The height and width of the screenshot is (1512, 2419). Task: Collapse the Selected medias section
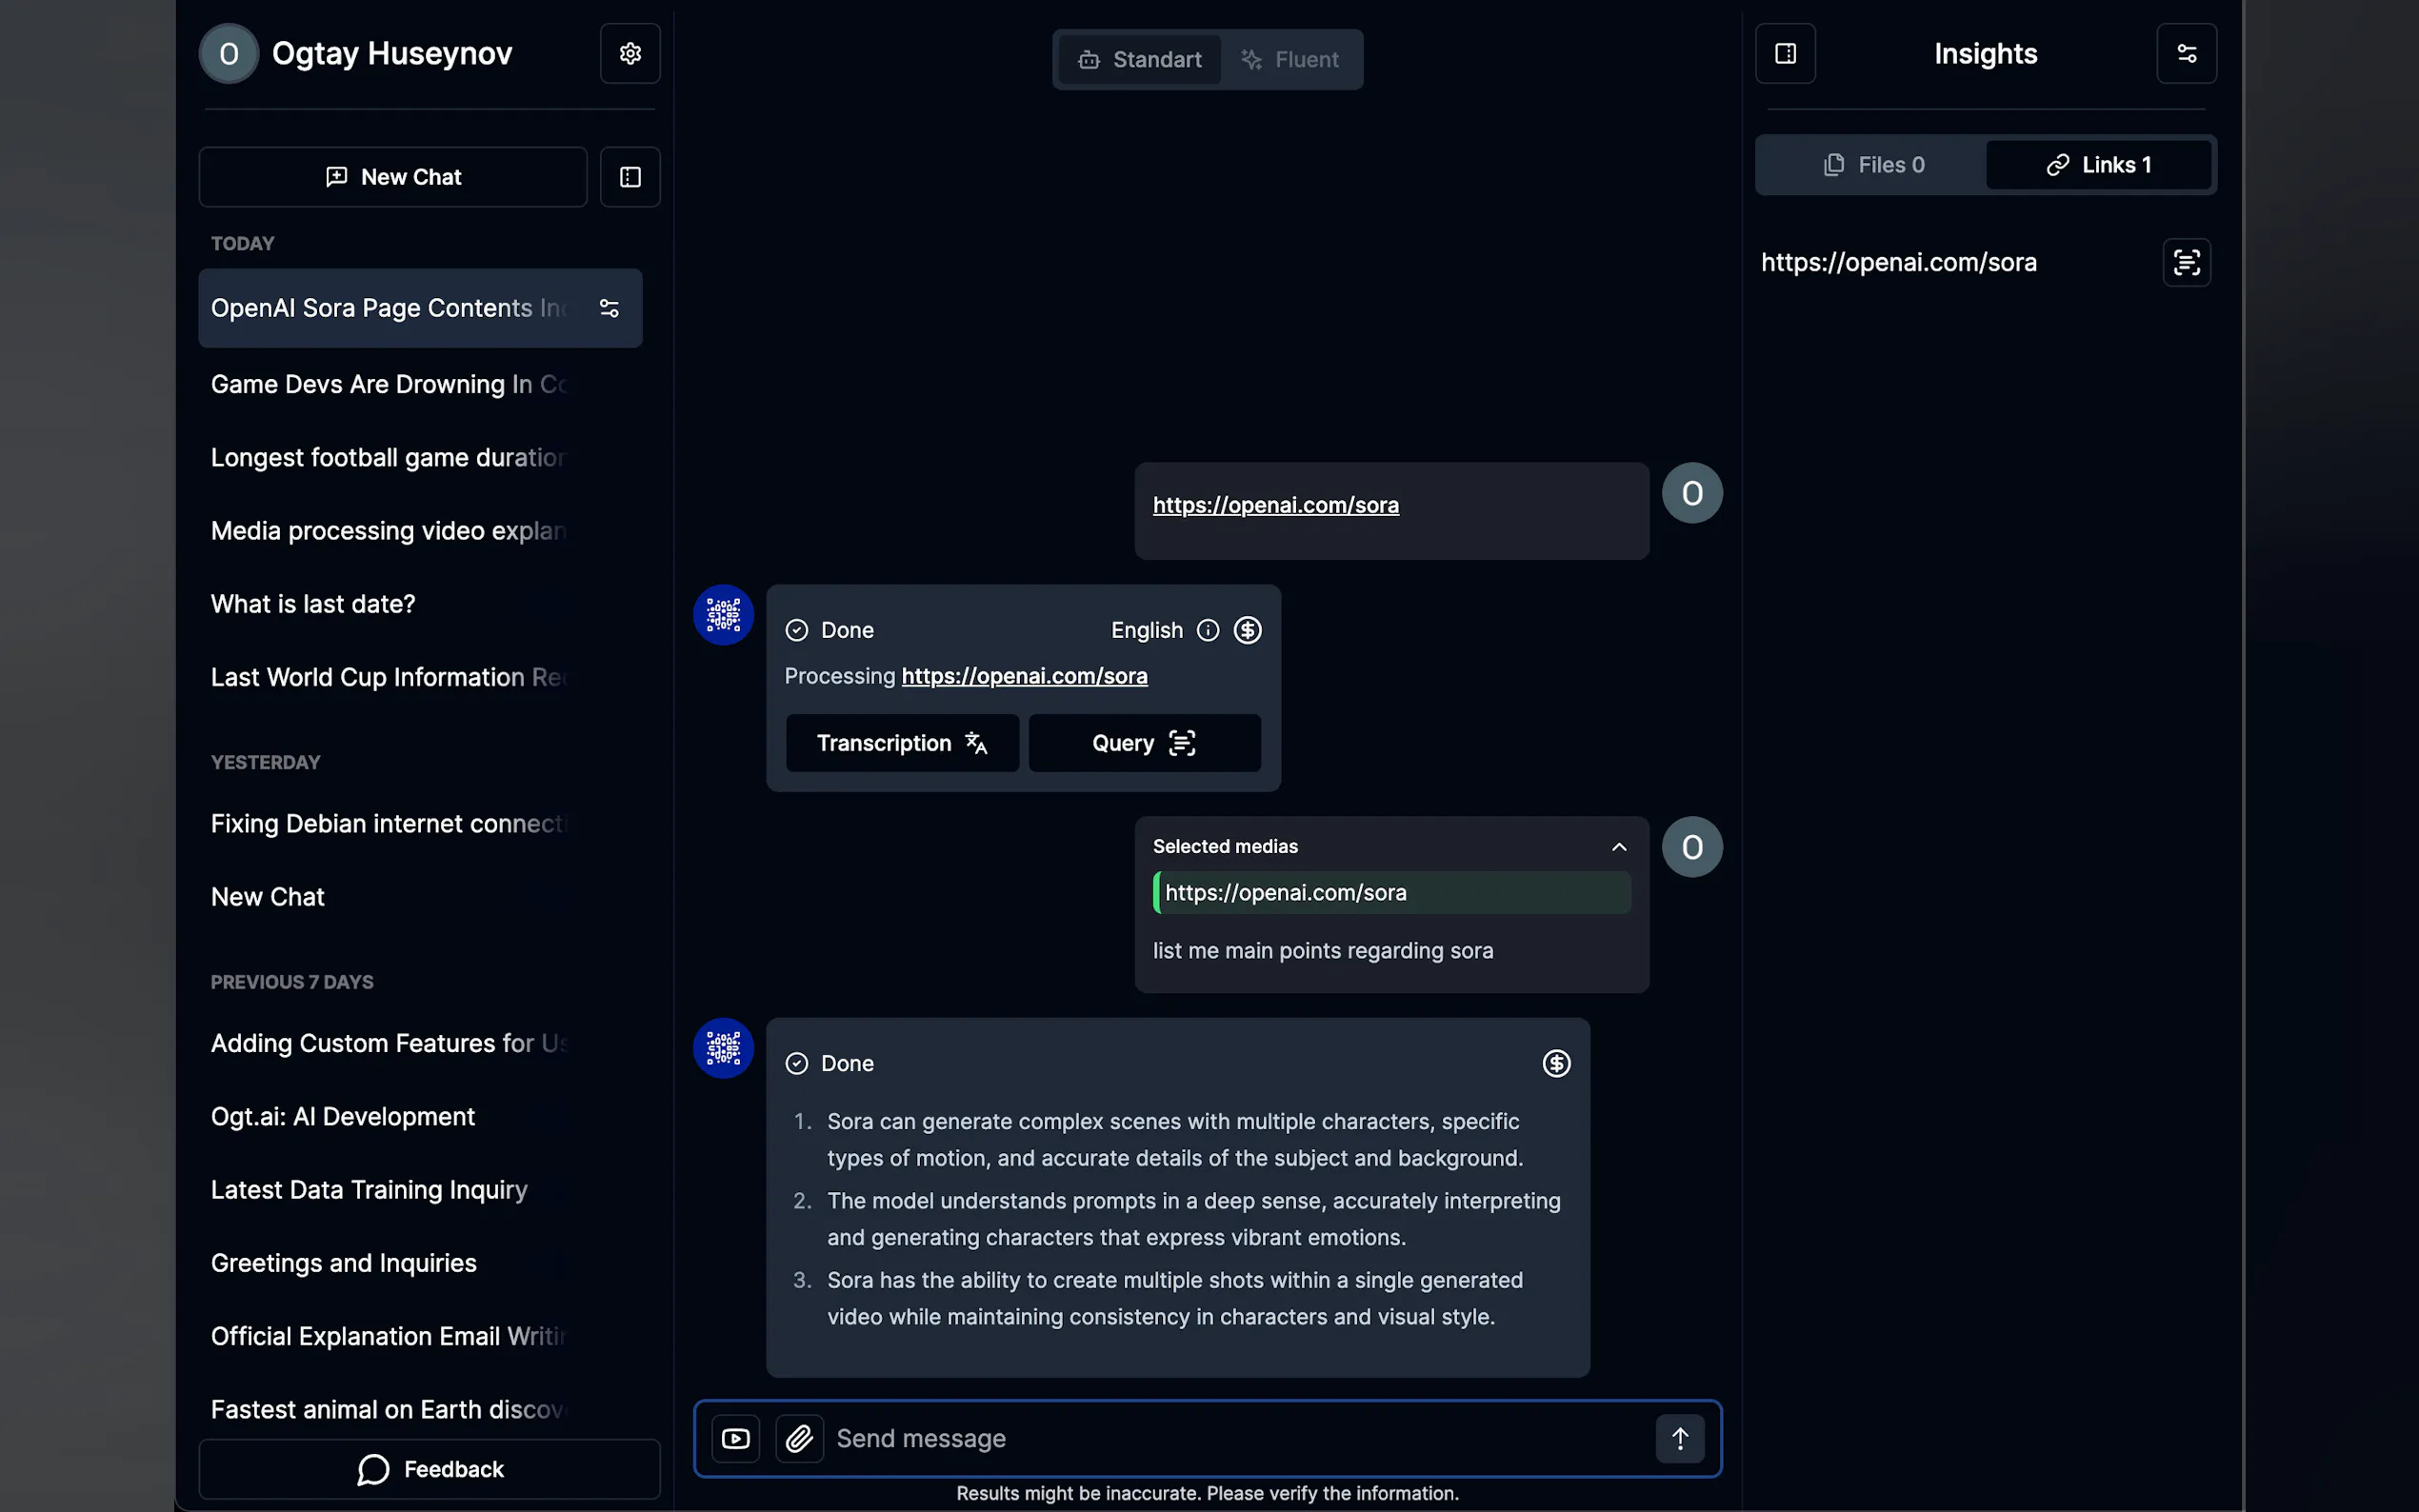(1619, 847)
